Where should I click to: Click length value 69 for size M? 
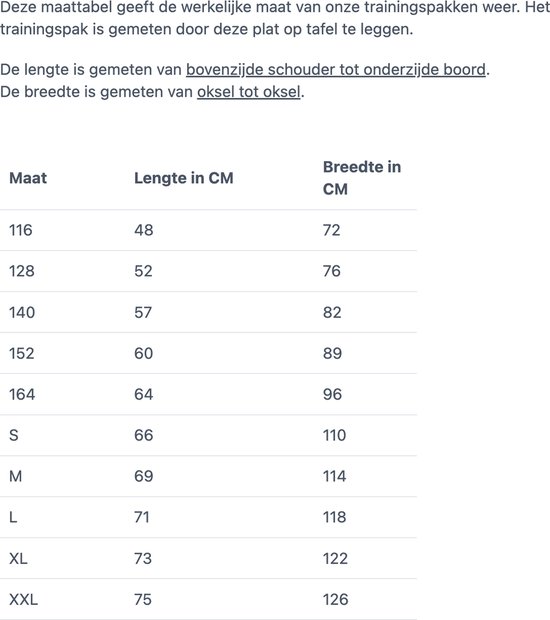[144, 476]
